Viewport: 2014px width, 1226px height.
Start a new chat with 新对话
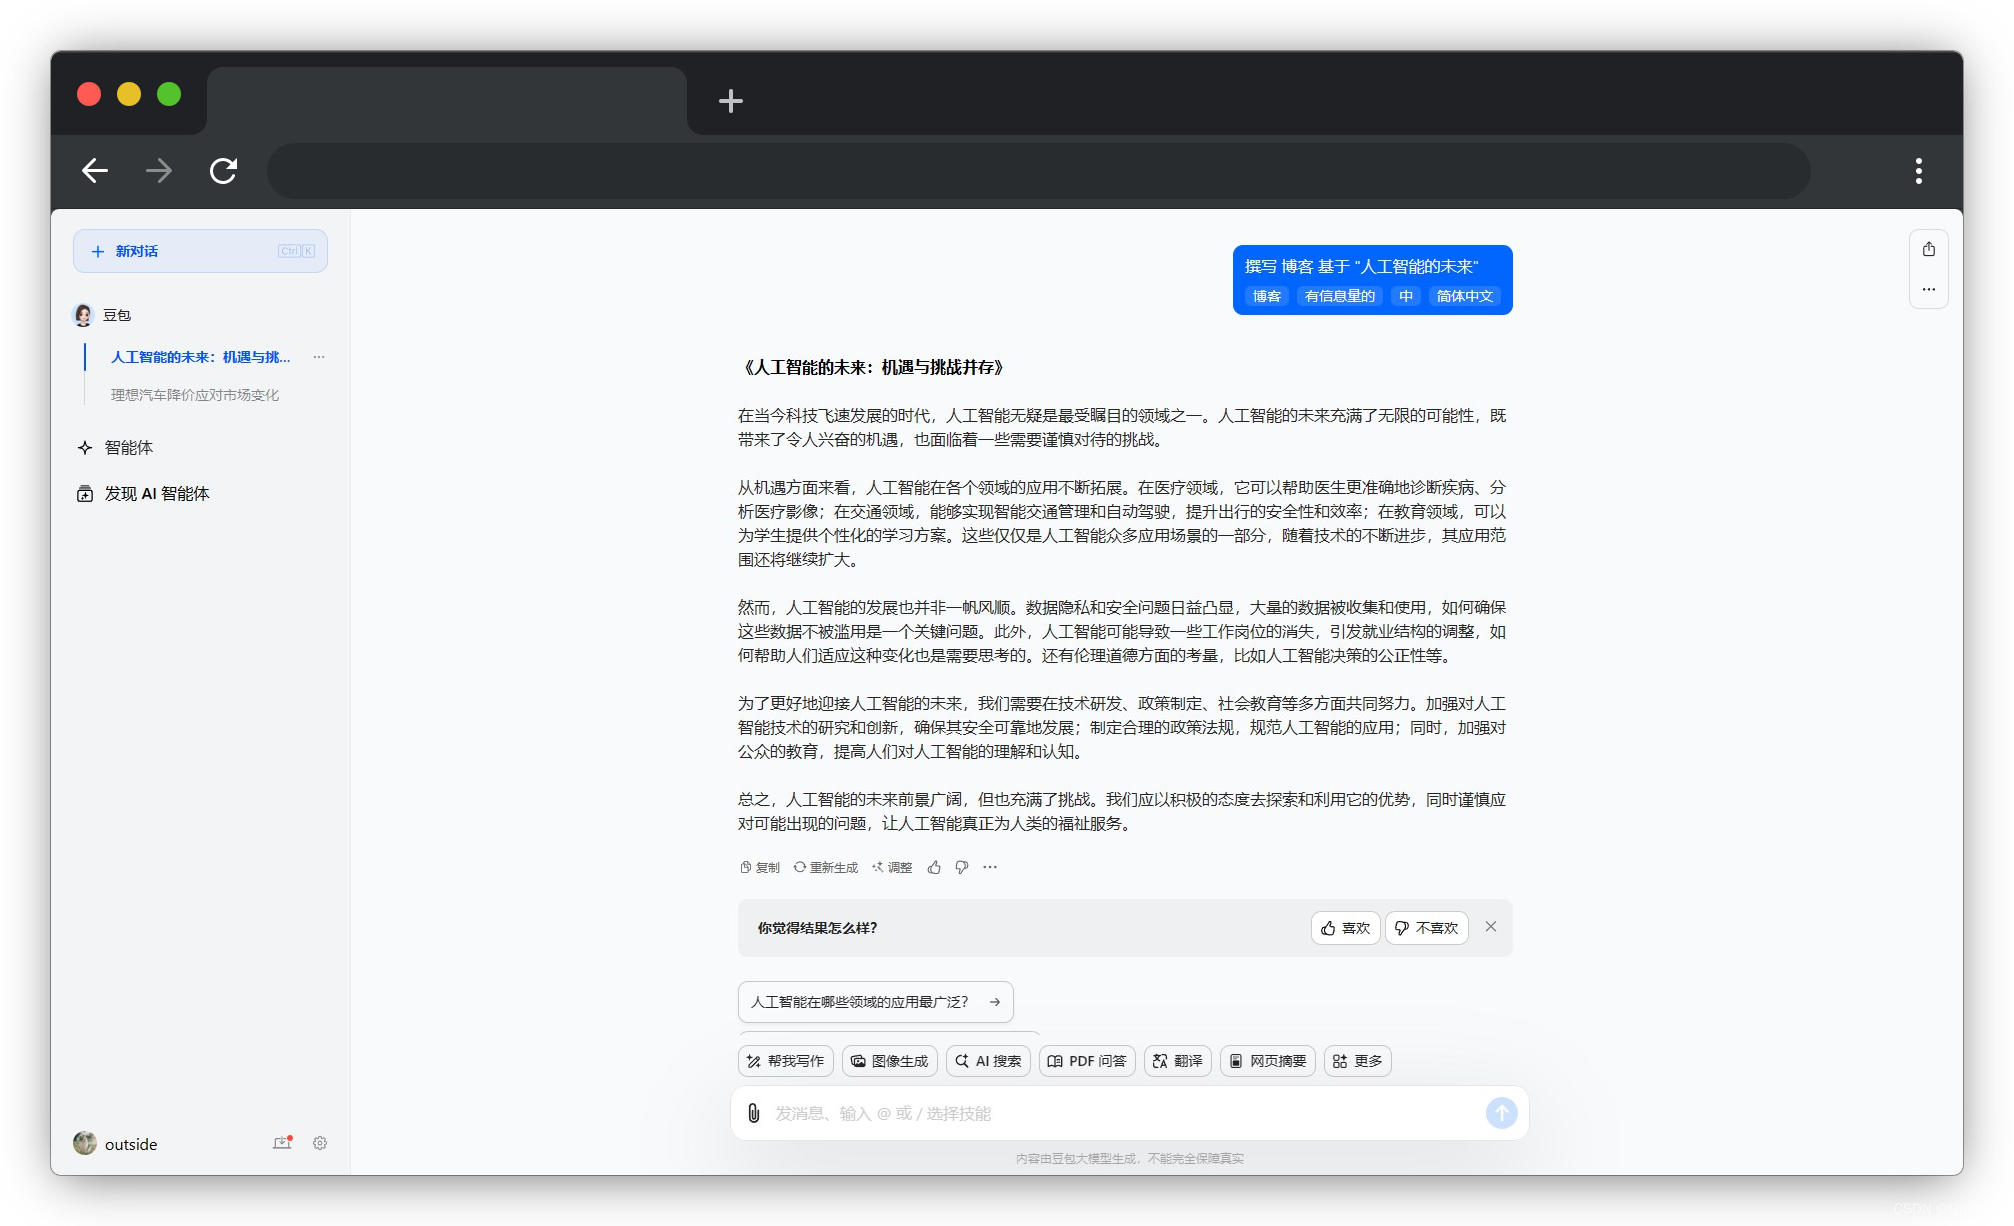(200, 251)
